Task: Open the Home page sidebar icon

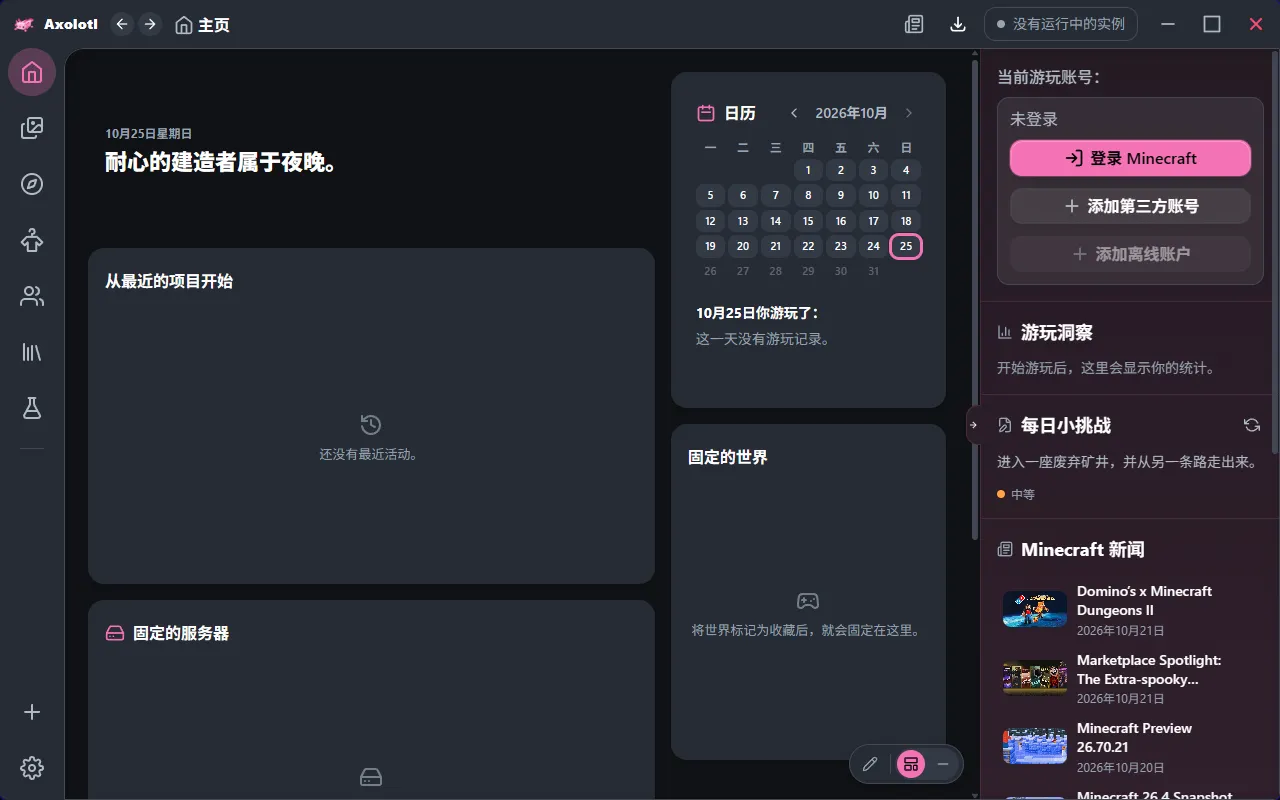Action: click(32, 72)
